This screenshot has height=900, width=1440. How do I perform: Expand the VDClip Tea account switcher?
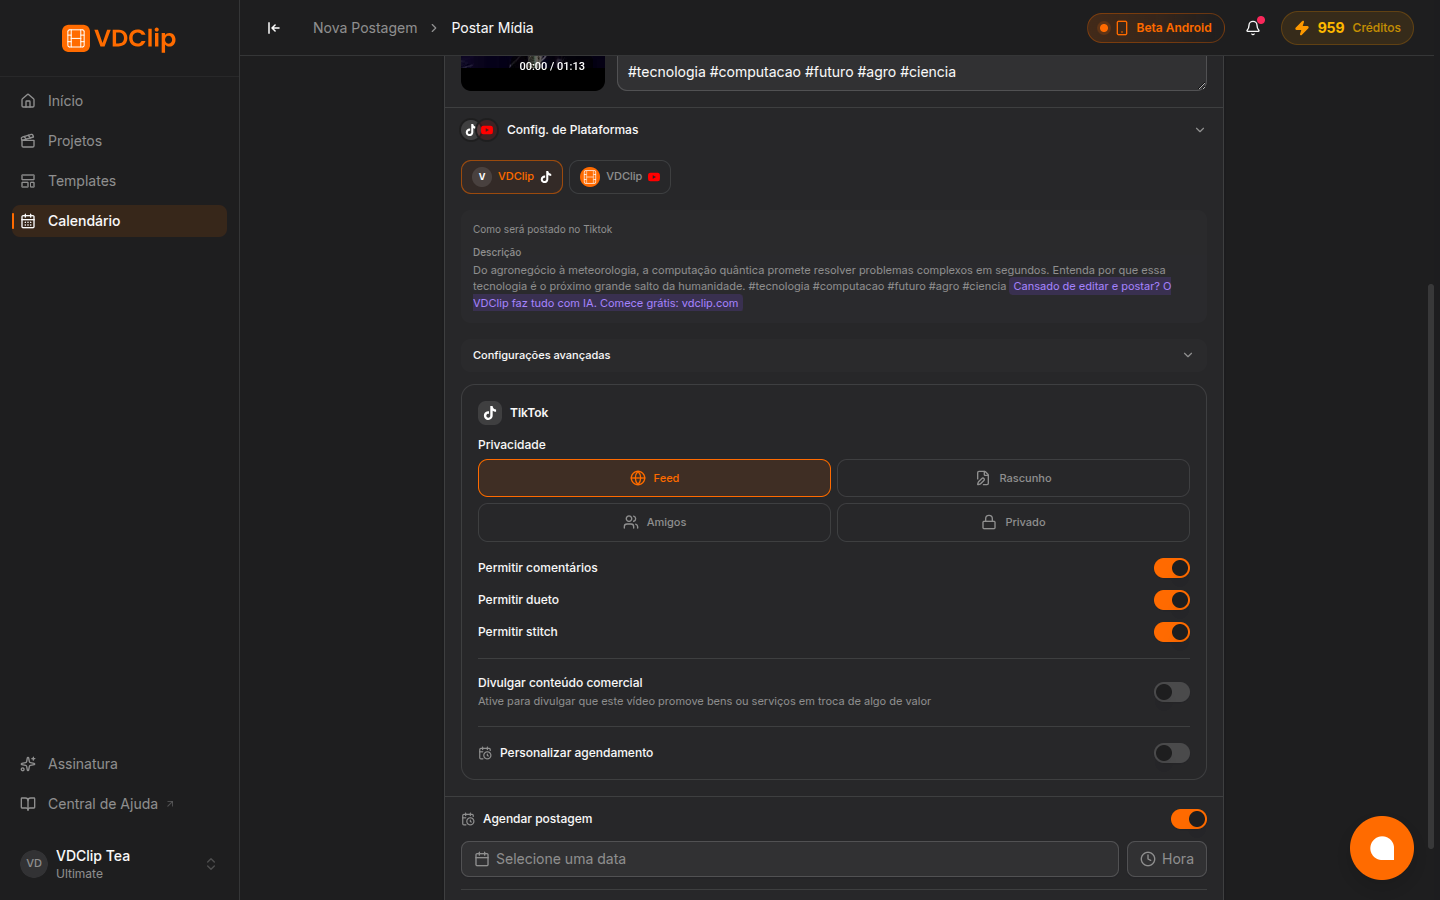point(119,864)
